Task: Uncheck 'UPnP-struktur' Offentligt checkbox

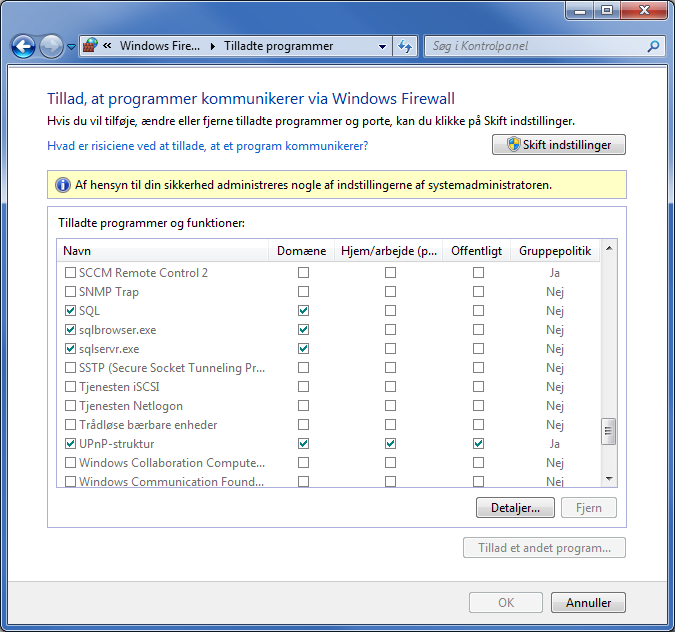Action: click(478, 443)
